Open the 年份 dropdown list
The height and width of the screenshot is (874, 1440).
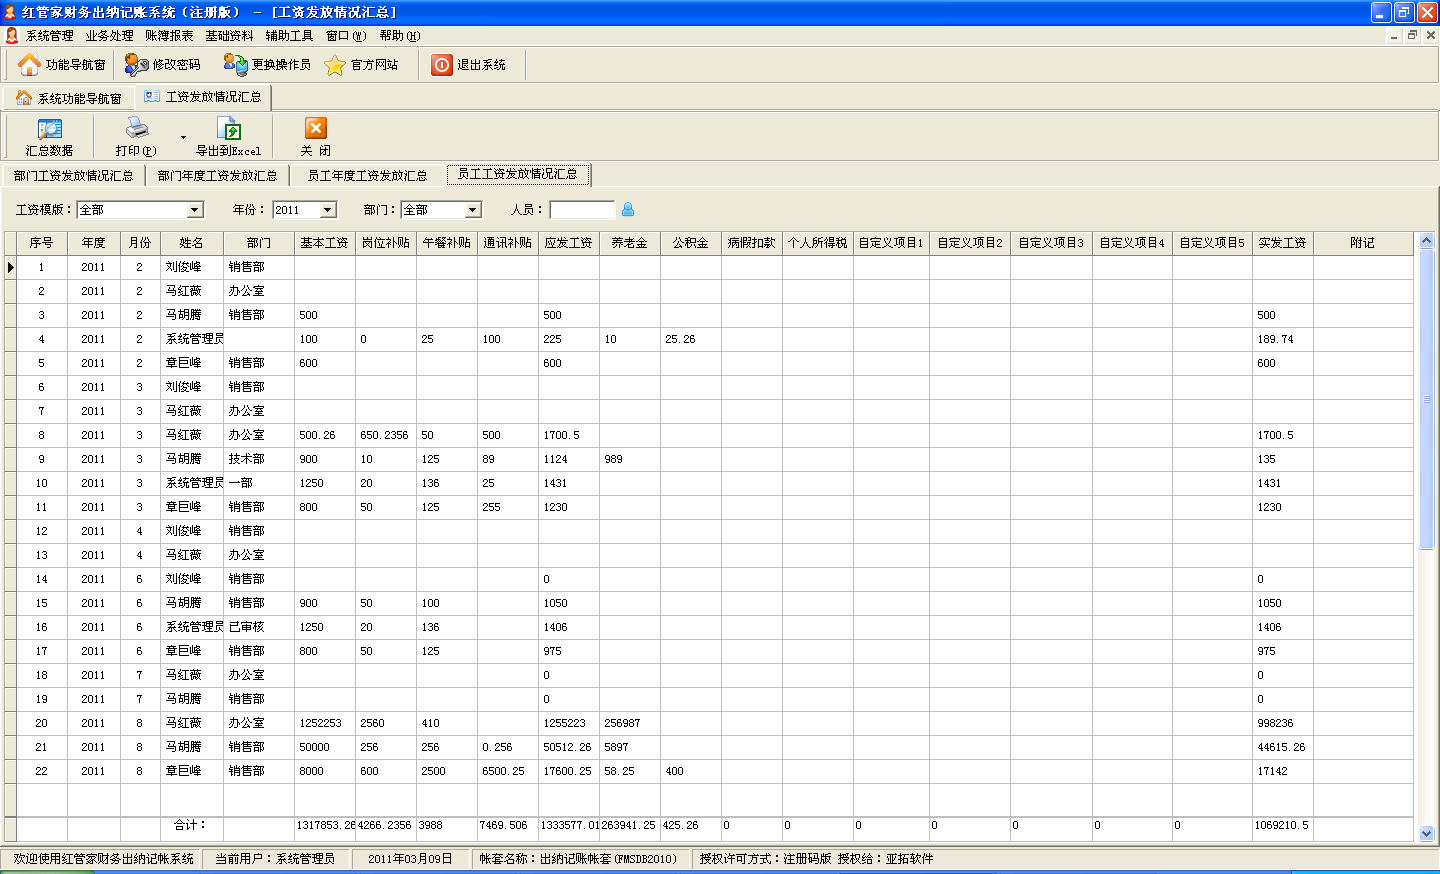pyautogui.click(x=328, y=210)
